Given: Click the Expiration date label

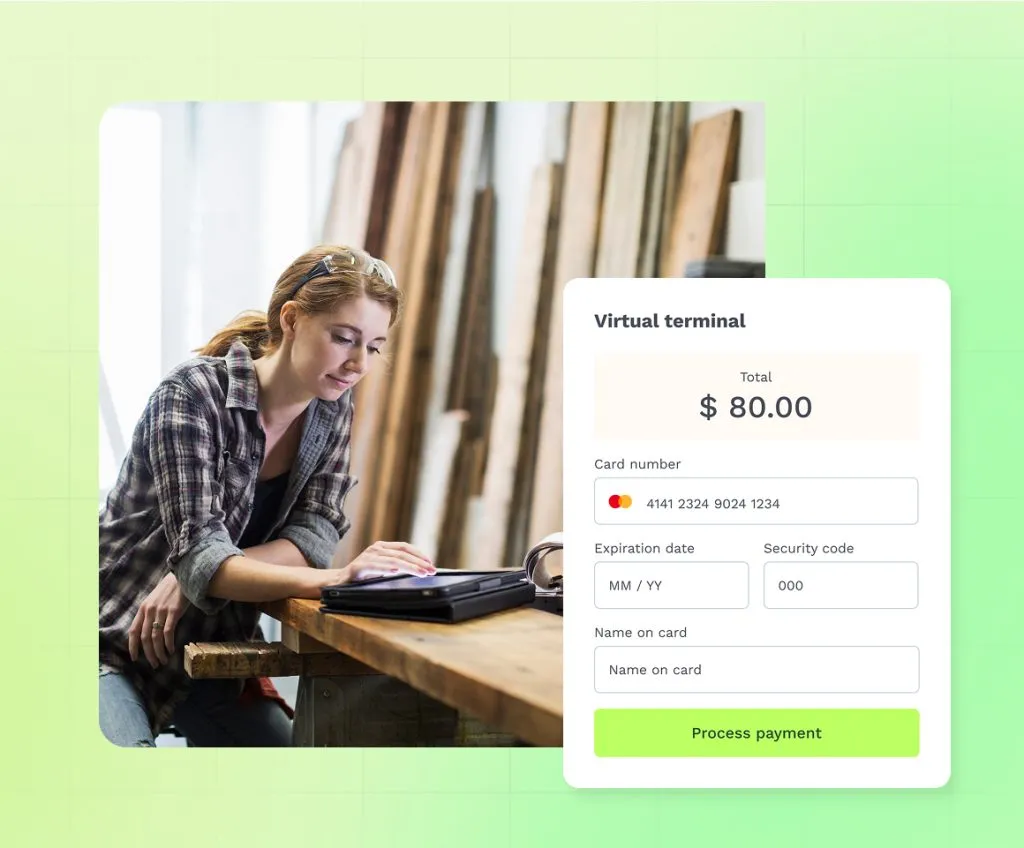Looking at the screenshot, I should click(644, 548).
